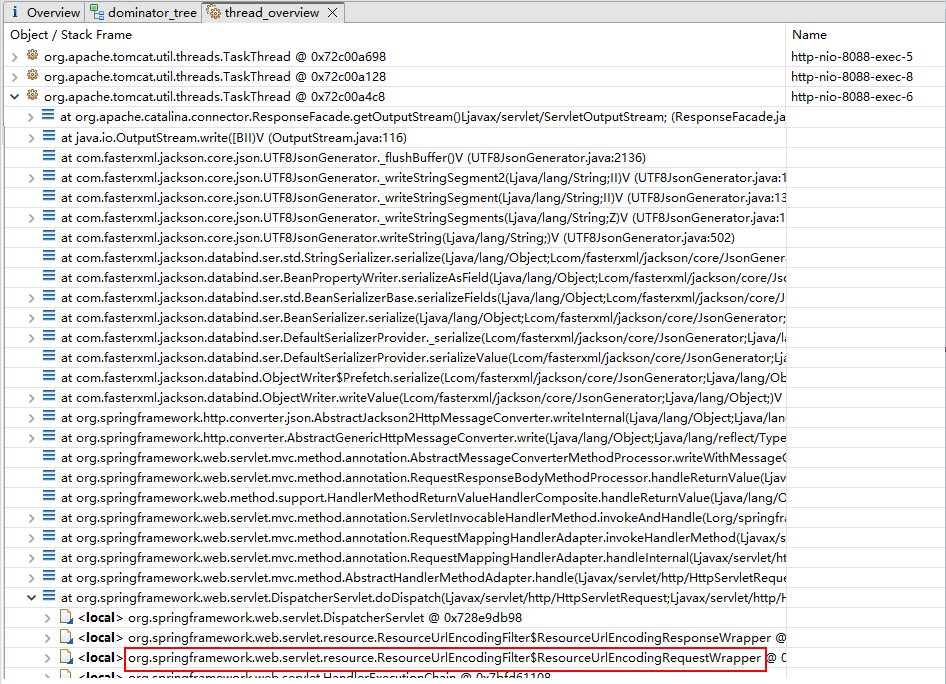Click the local variable icon for DispatcherServlet @ 0x728e9db98

point(65,617)
